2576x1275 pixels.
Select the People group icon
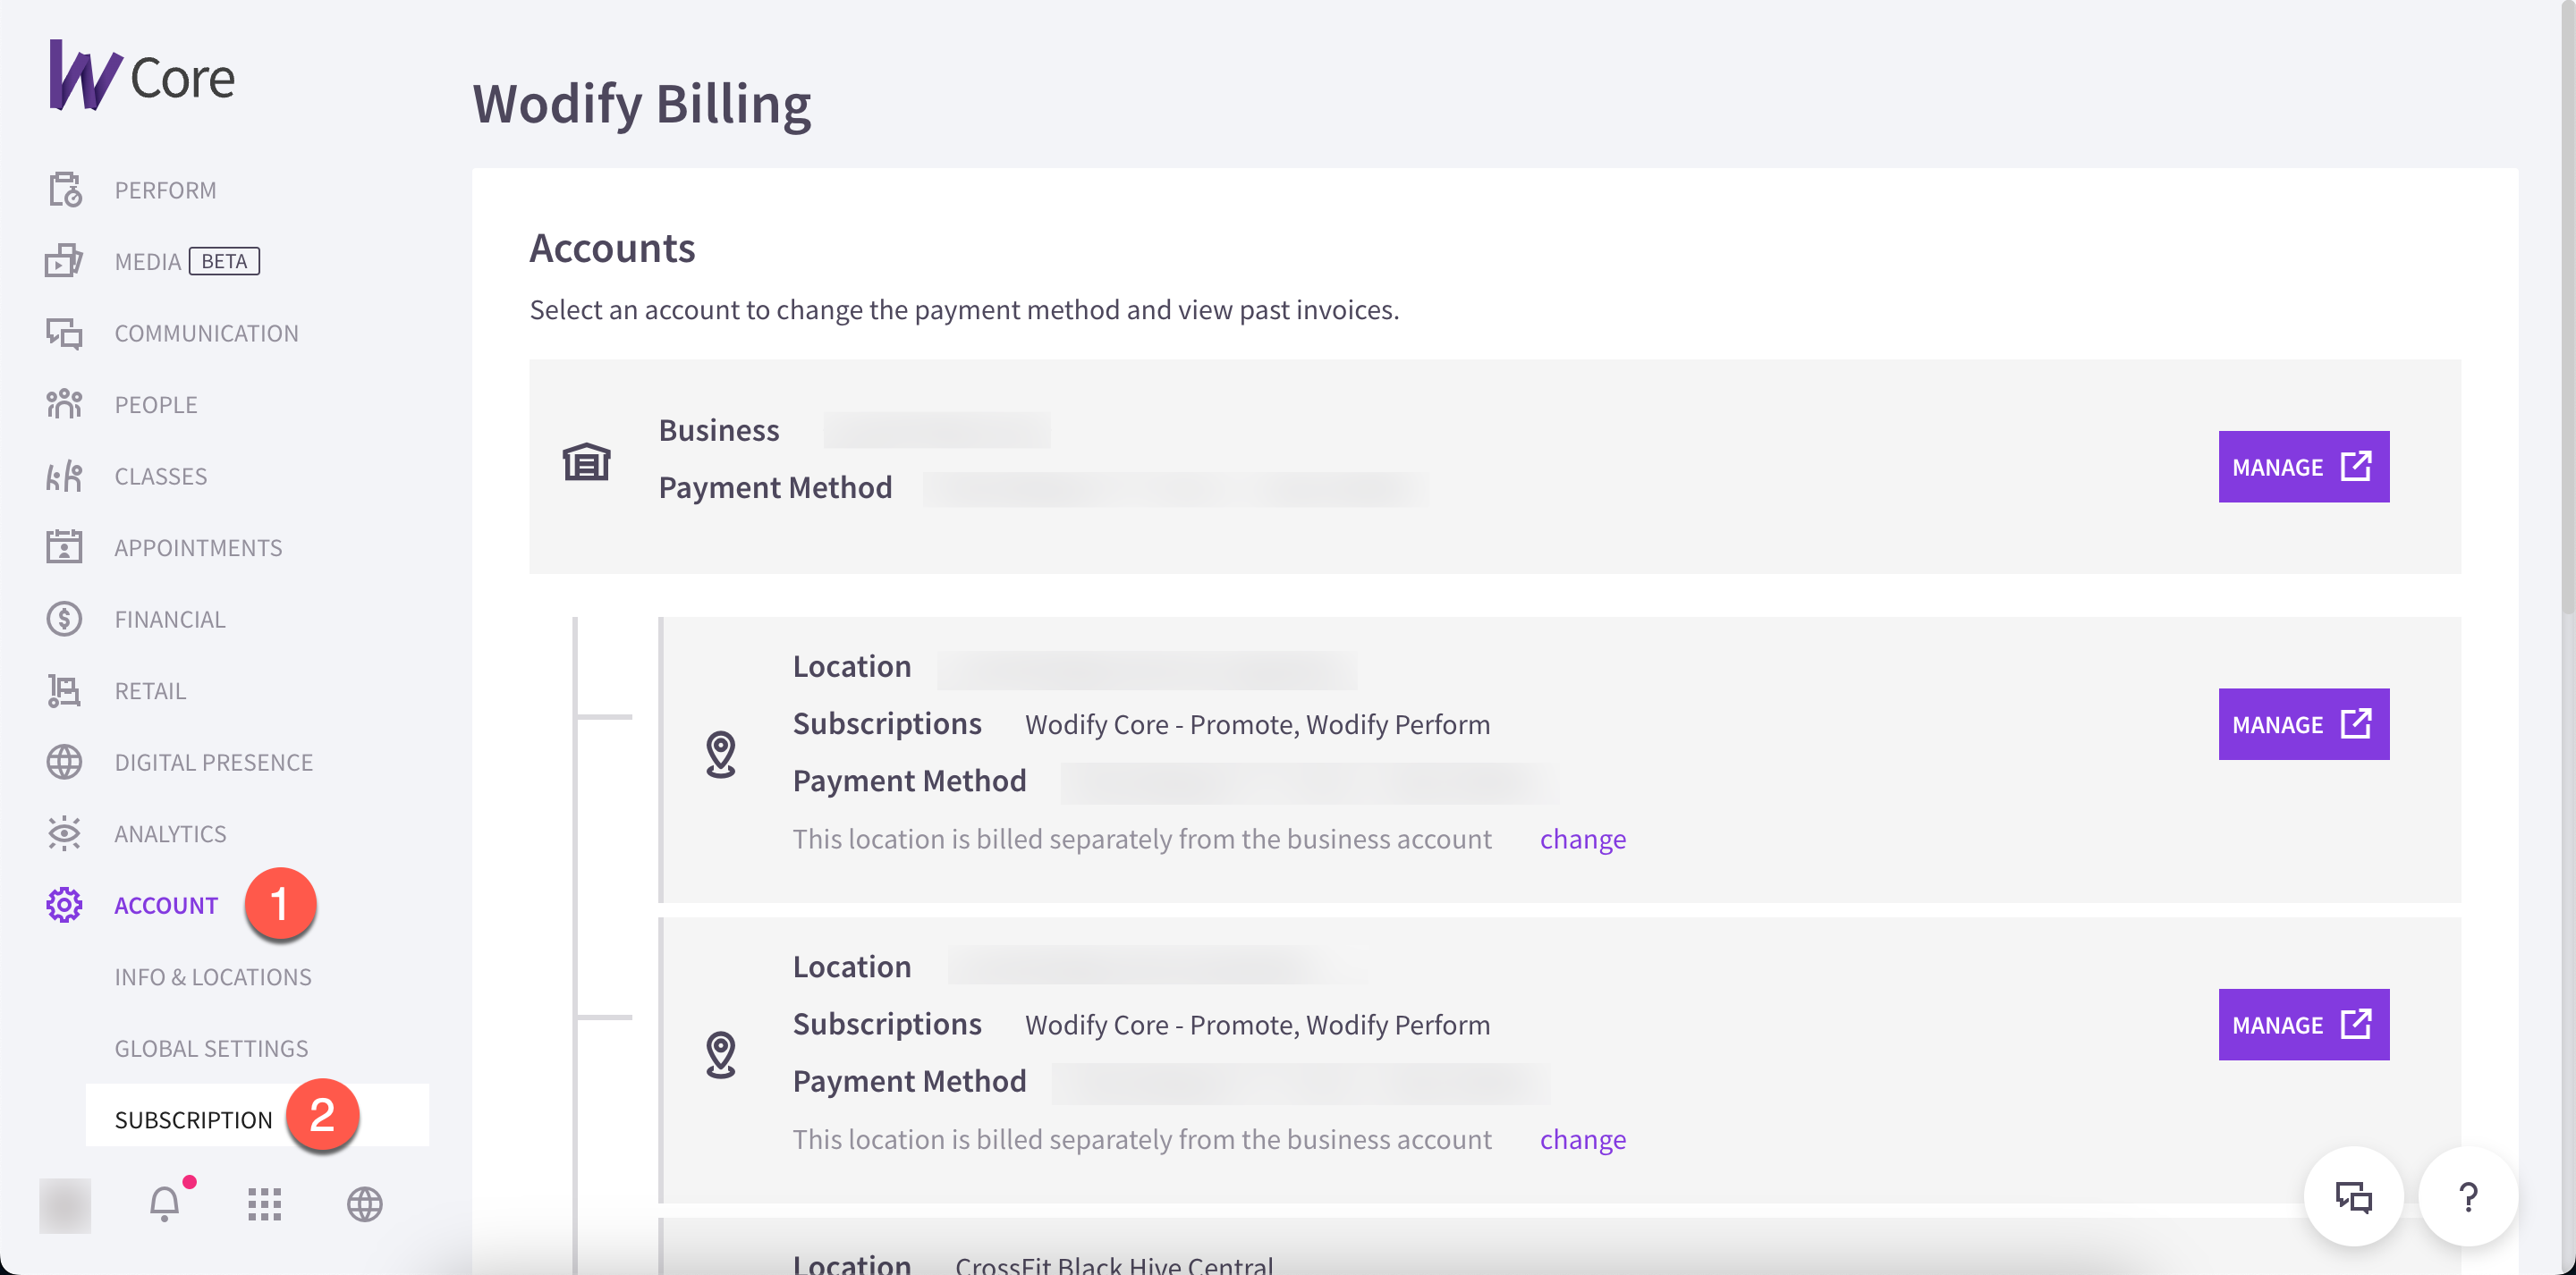click(x=64, y=404)
